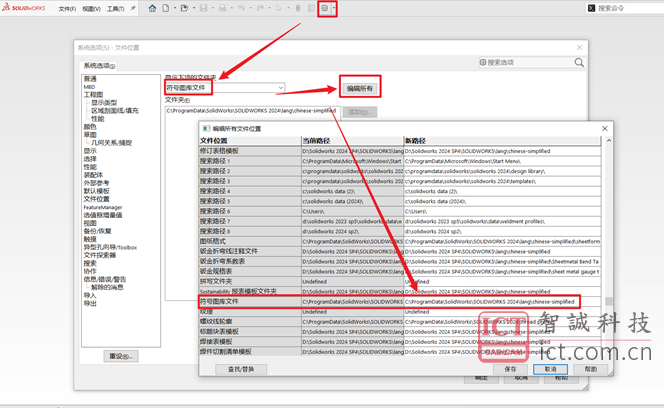
Task: Click 帮助 in 编辑所有文件位置 dialog
Action: tap(590, 369)
